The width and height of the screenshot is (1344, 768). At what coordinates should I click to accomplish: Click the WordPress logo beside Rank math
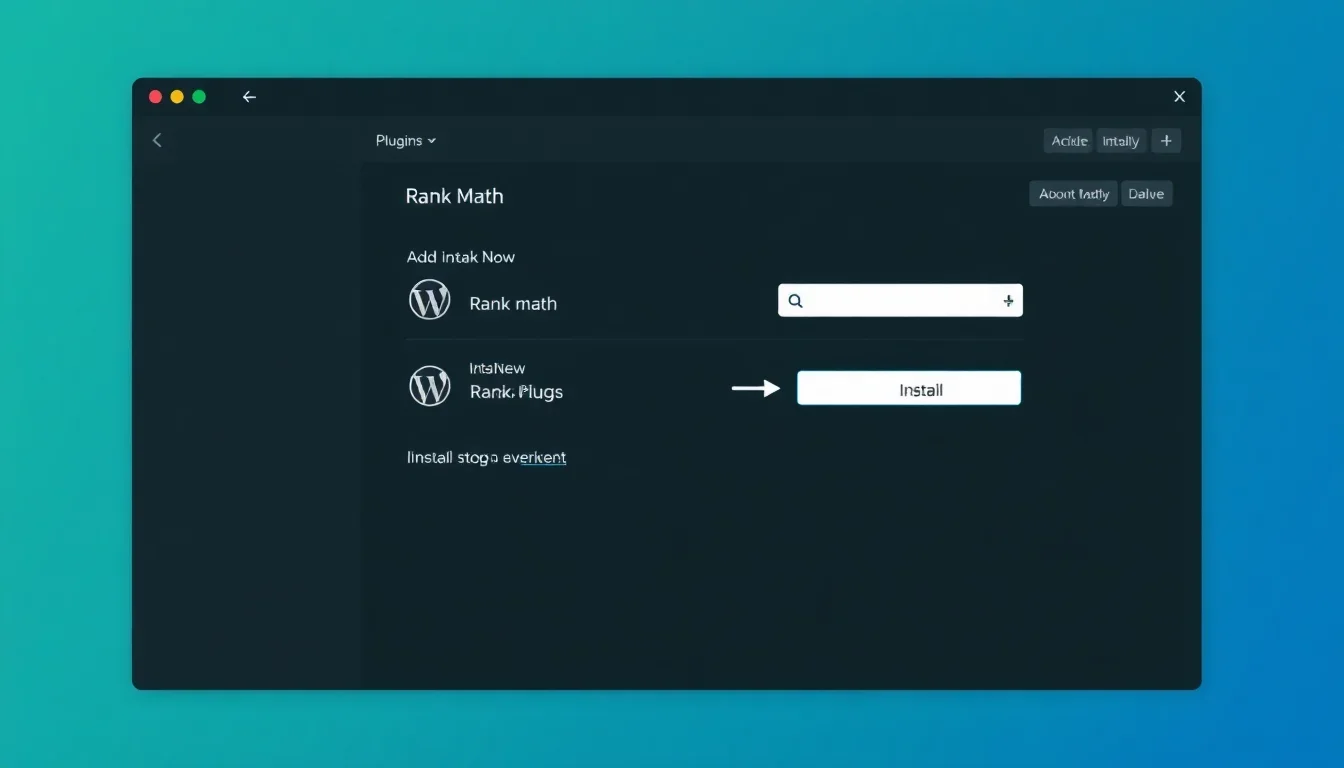coord(430,300)
